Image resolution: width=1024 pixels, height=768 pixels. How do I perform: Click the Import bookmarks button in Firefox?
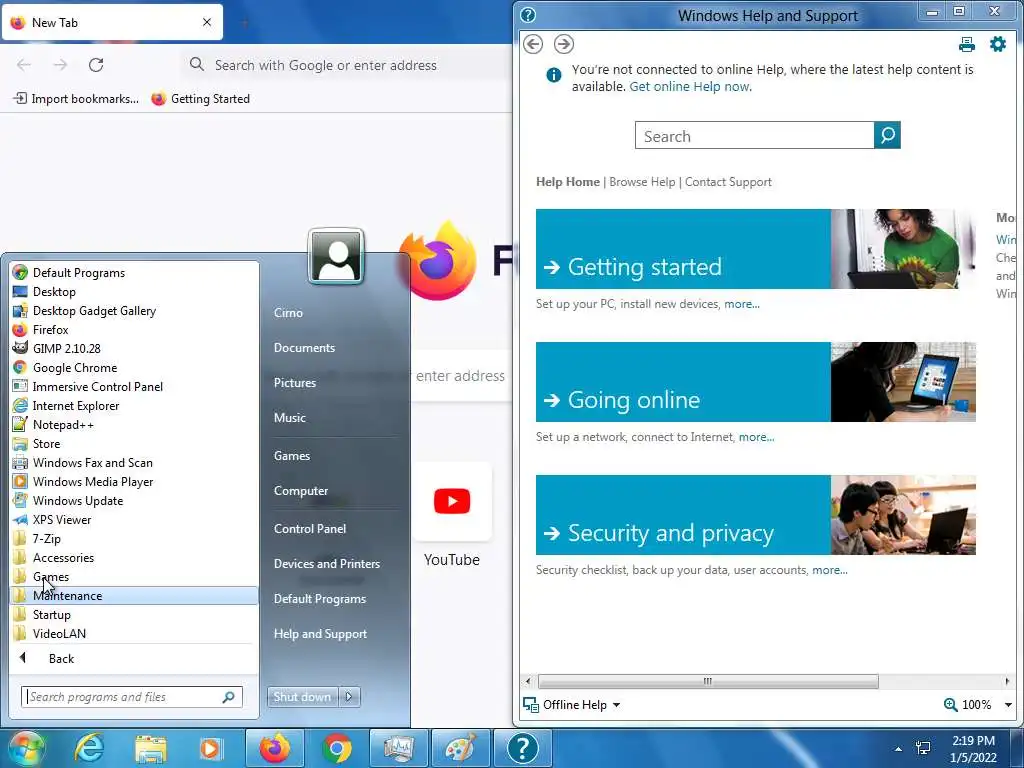tap(76, 99)
